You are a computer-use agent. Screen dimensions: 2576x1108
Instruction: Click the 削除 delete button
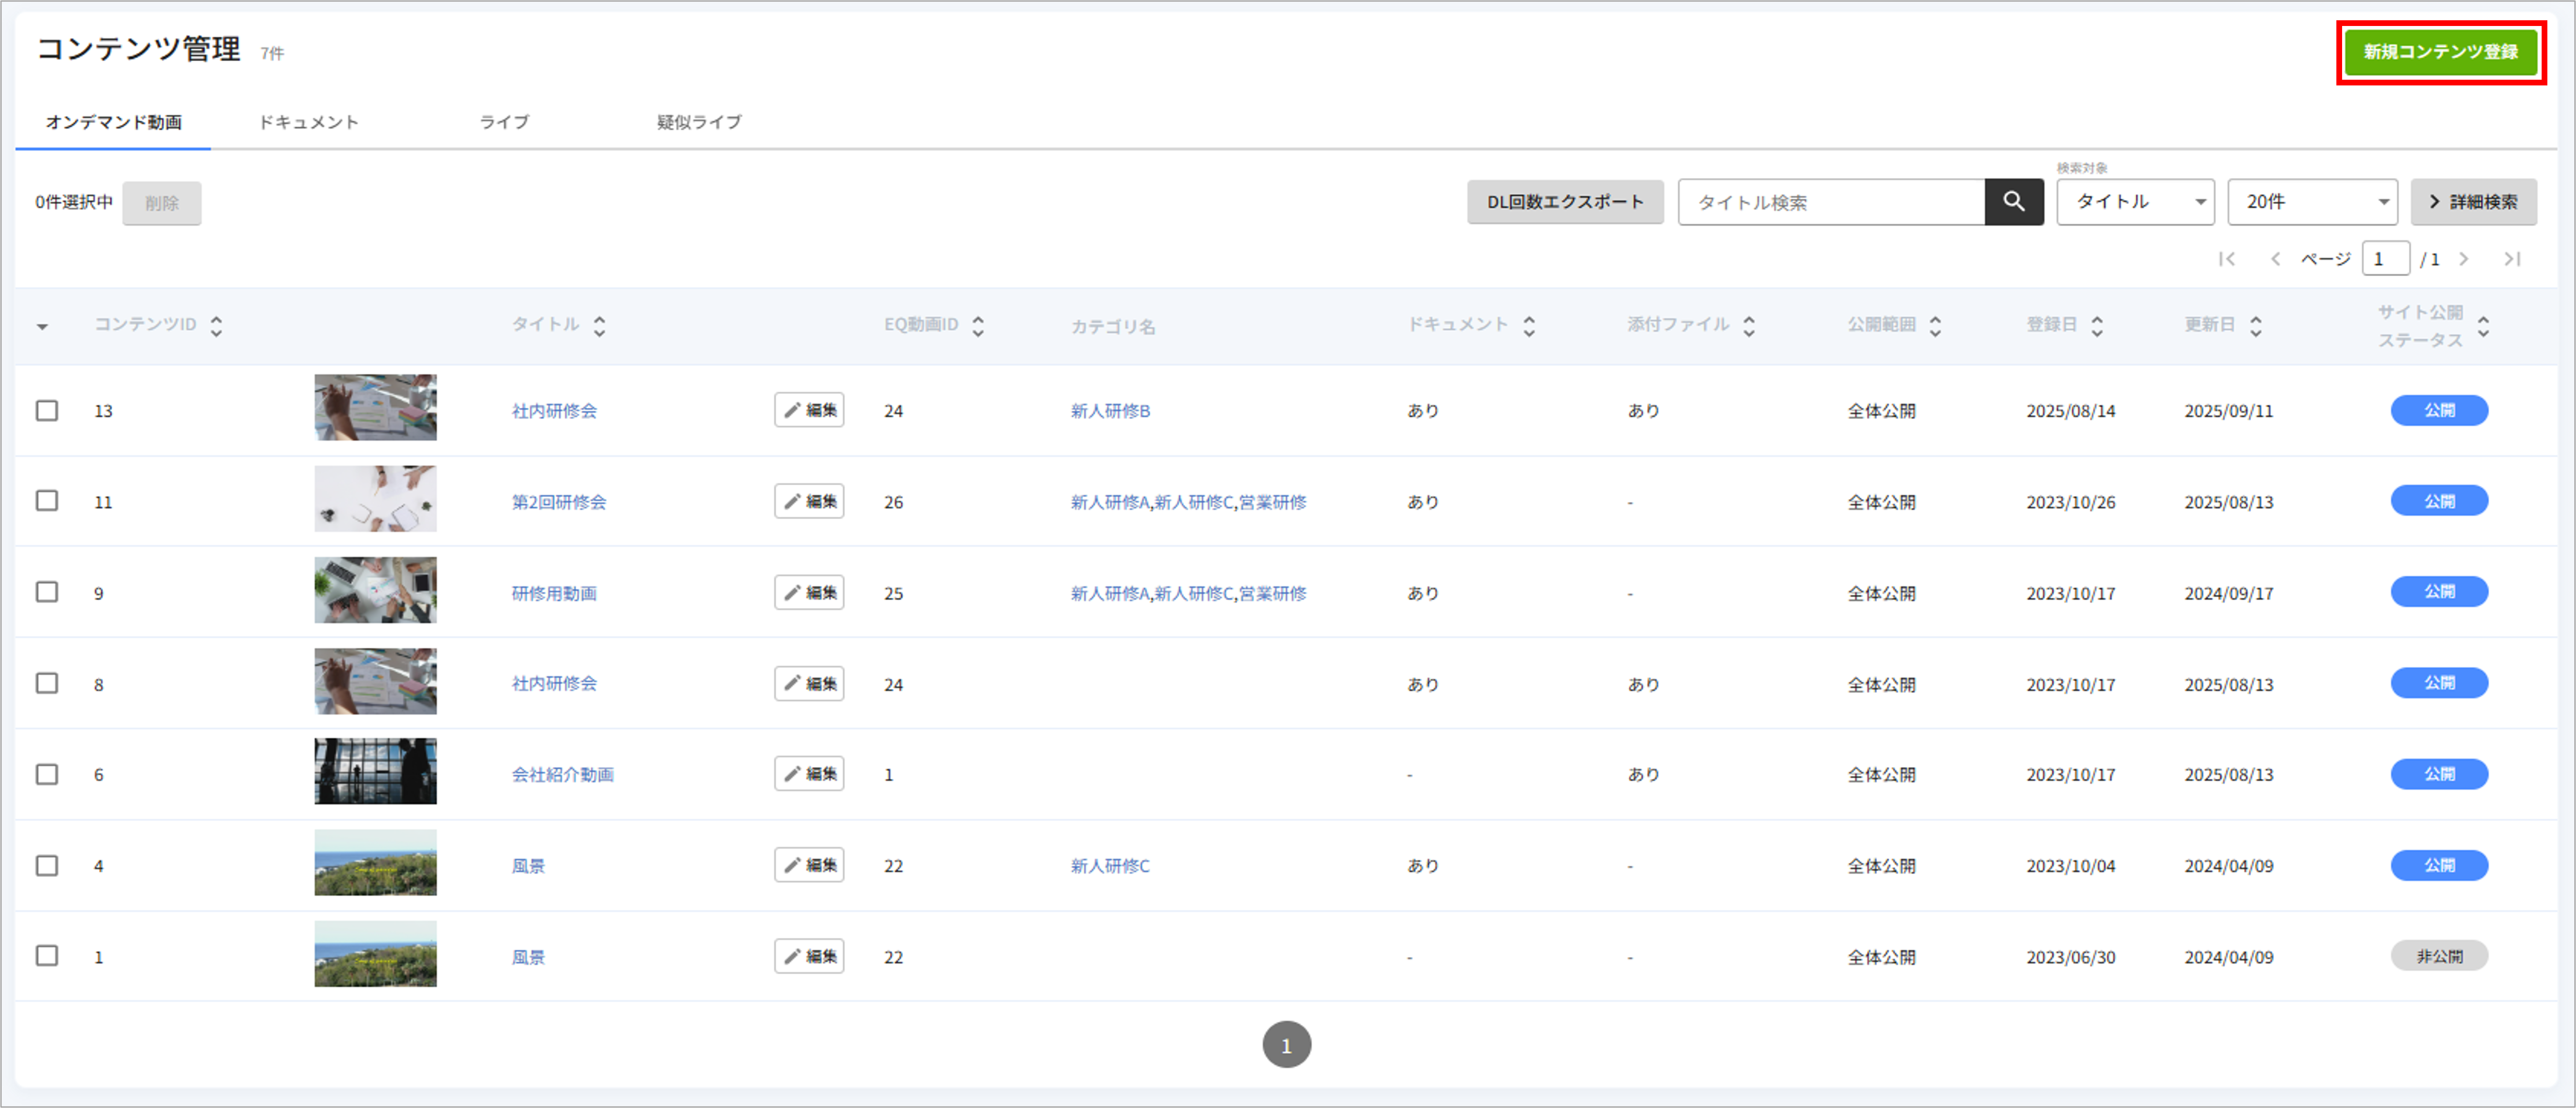[x=162, y=203]
